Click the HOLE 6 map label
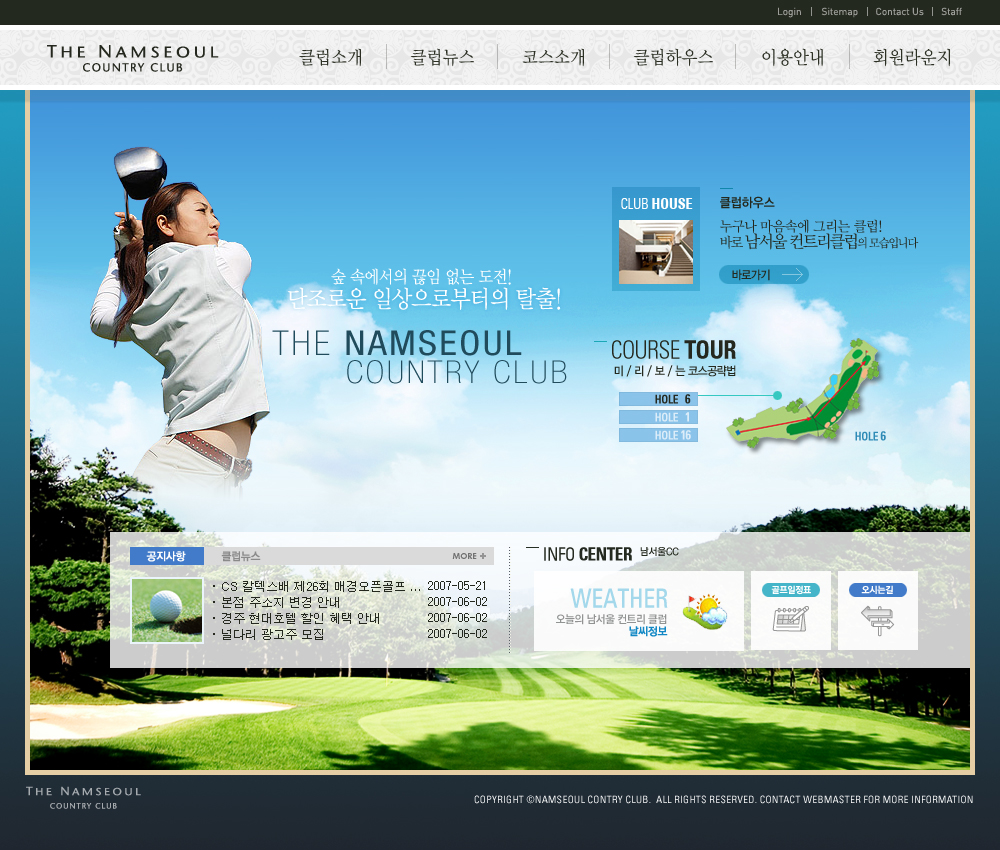 pos(870,436)
